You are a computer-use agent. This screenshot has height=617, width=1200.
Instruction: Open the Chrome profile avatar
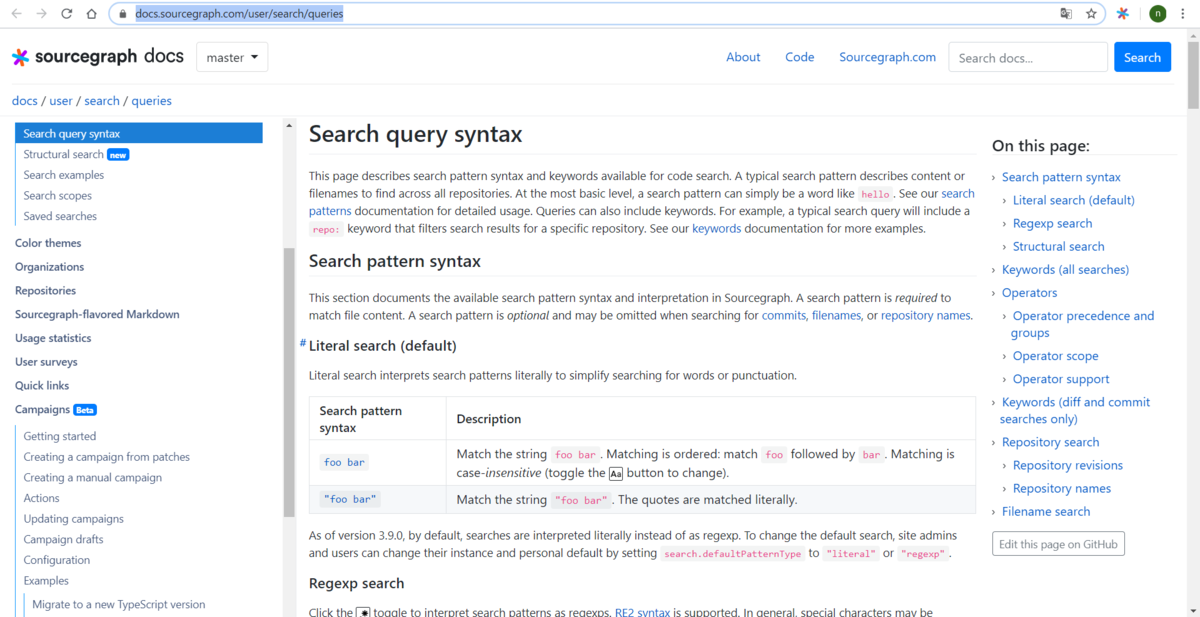click(x=1158, y=14)
